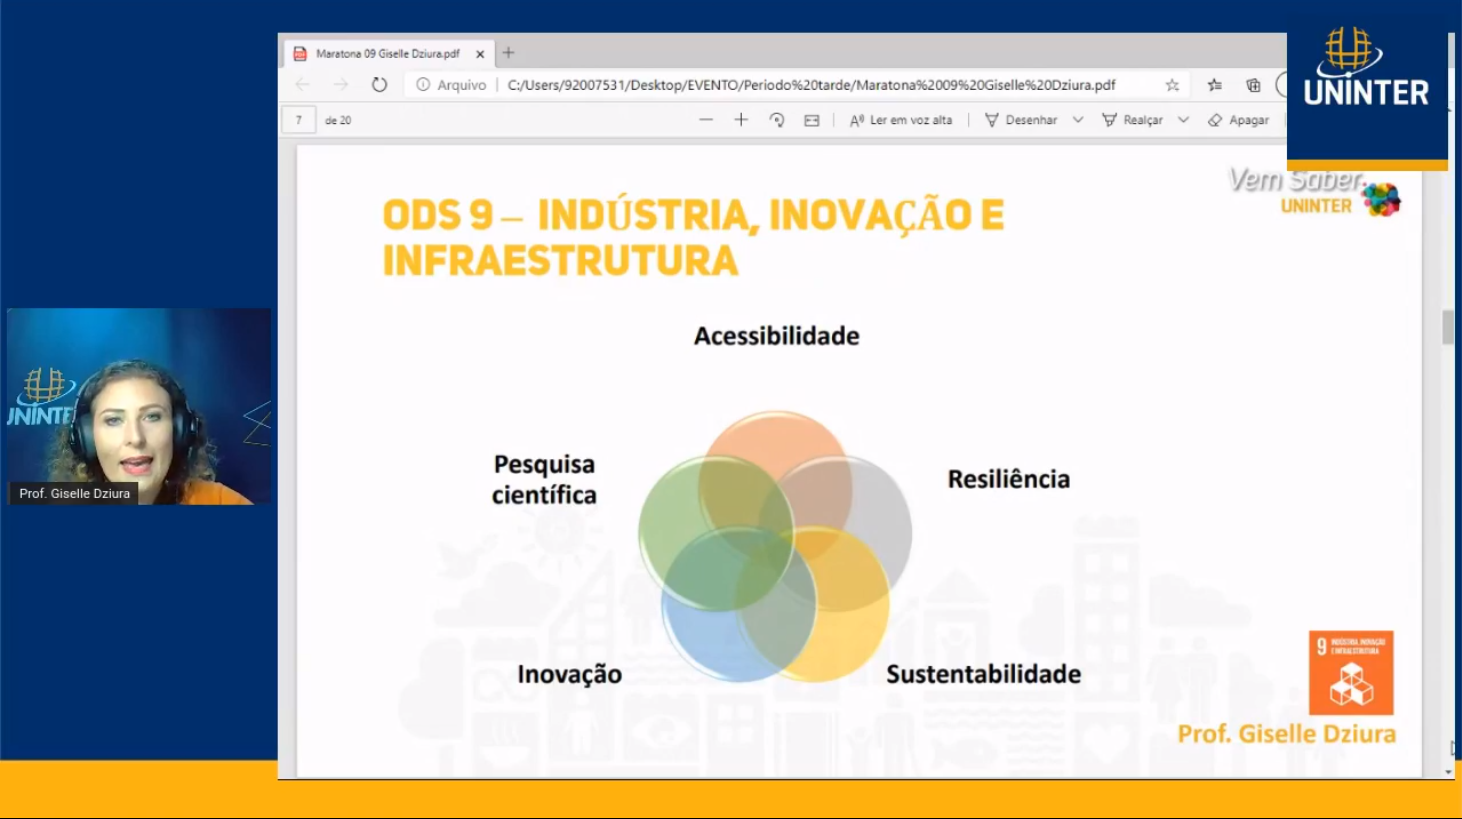Click the page number input field

[299, 120]
